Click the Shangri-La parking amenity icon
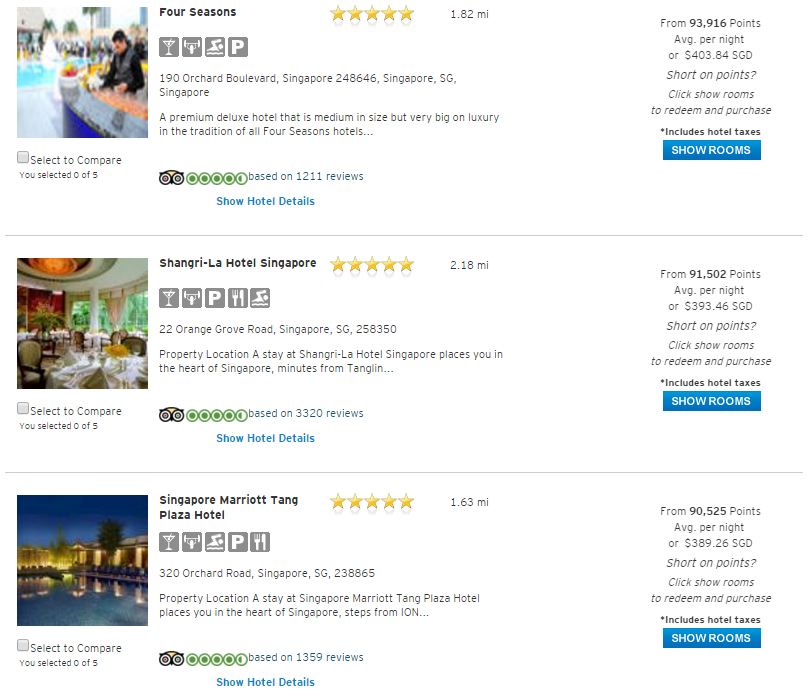This screenshot has width=812, height=700. pyautogui.click(x=215, y=298)
